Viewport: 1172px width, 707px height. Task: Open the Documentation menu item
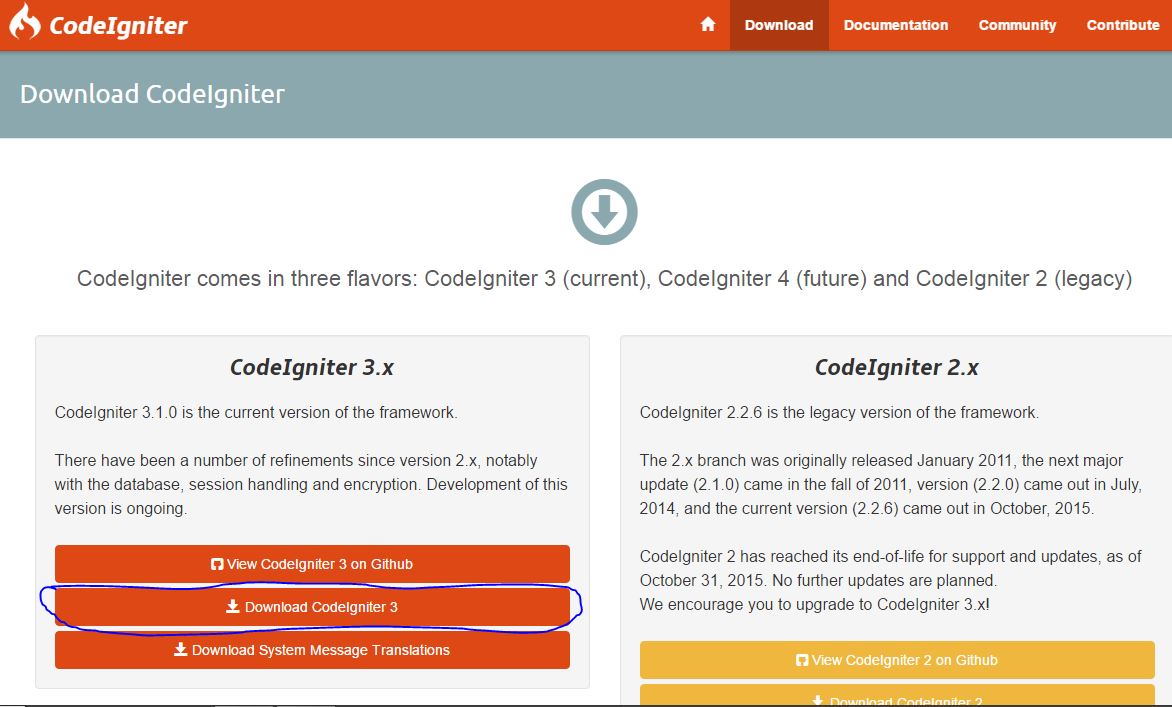pyautogui.click(x=895, y=24)
